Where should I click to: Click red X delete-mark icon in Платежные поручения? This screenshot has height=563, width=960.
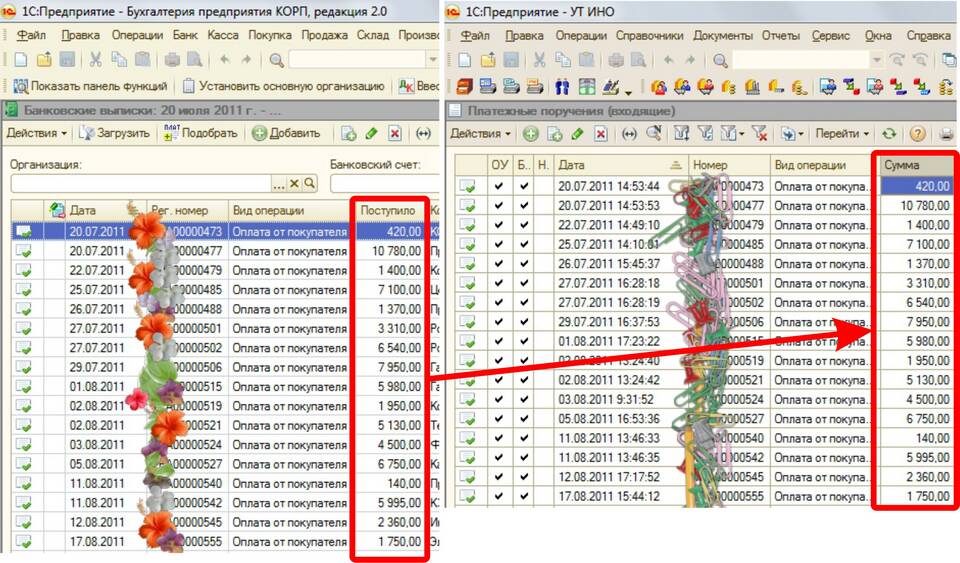(x=601, y=134)
